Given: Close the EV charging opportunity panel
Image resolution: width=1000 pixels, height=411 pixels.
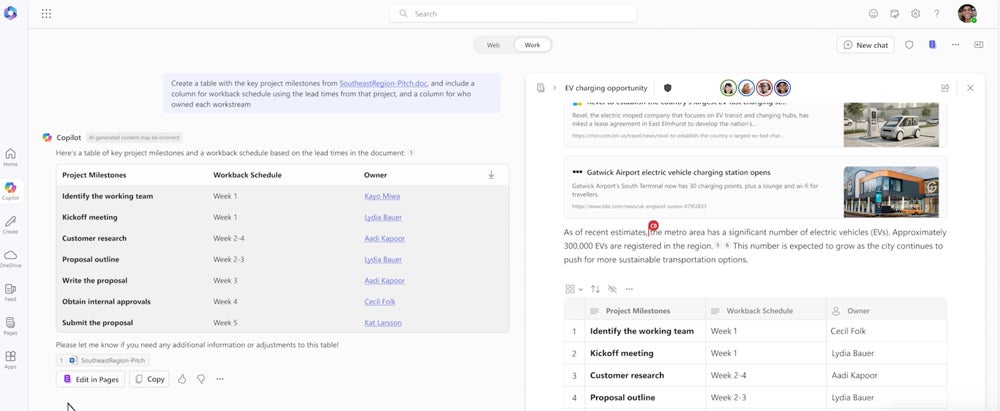Looking at the screenshot, I should (970, 88).
